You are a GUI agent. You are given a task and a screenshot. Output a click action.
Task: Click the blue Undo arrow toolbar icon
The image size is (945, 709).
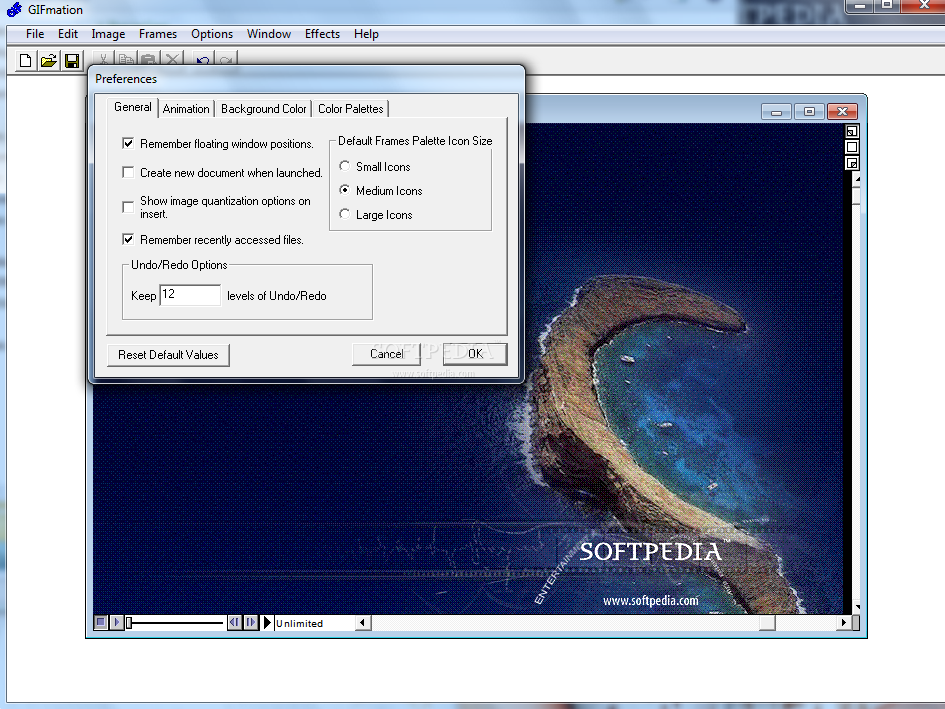[203, 59]
